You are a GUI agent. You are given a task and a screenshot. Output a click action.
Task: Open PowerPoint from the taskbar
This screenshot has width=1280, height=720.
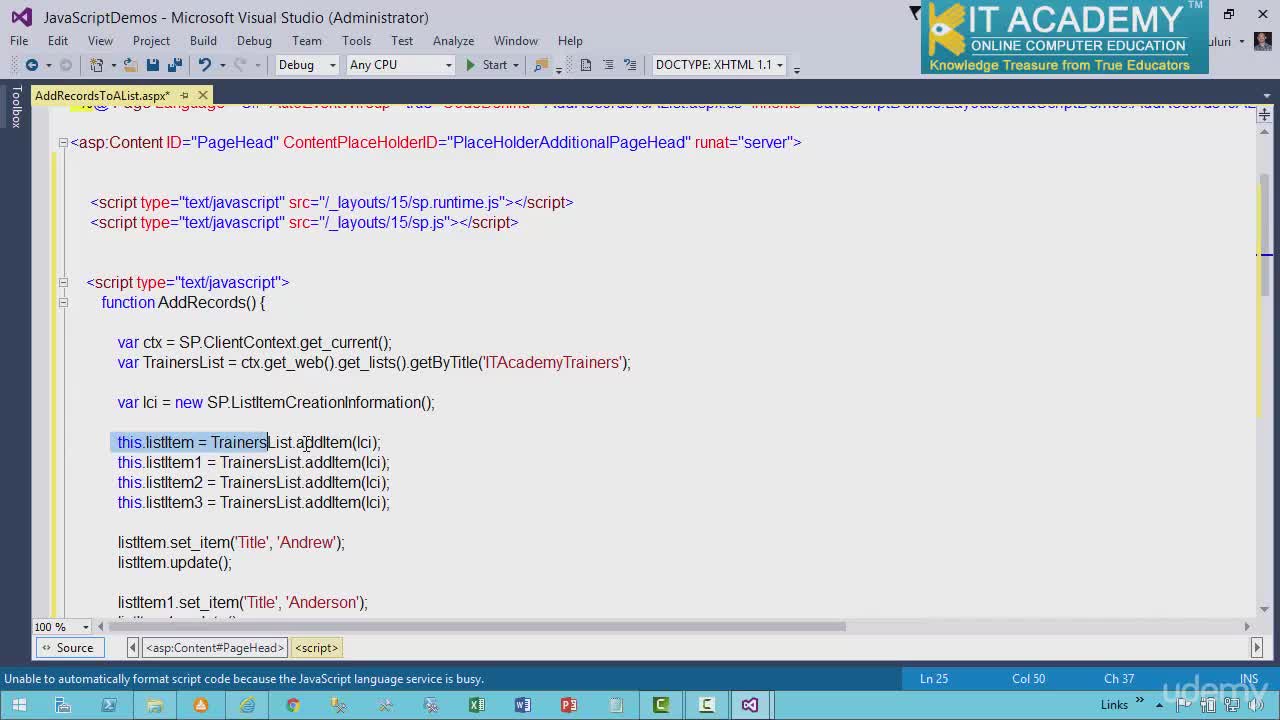569,705
